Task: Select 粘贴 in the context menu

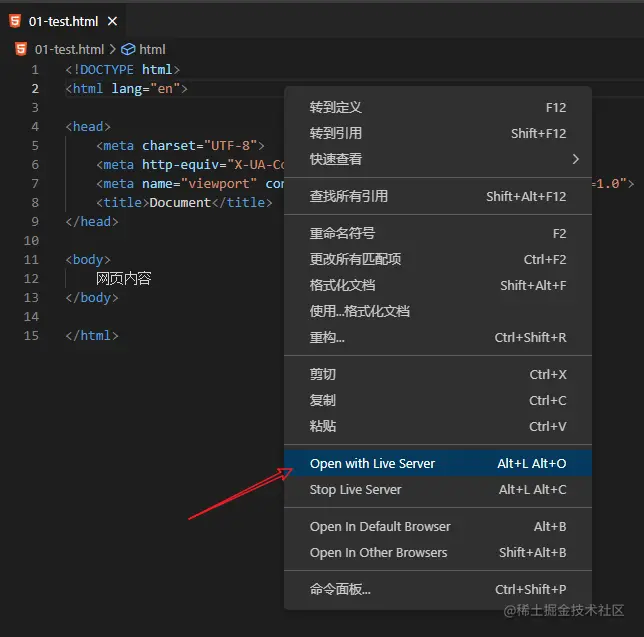Action: pyautogui.click(x=438, y=426)
